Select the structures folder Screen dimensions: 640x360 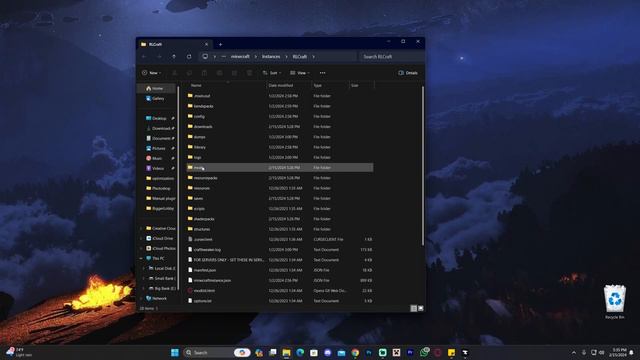[202, 229]
